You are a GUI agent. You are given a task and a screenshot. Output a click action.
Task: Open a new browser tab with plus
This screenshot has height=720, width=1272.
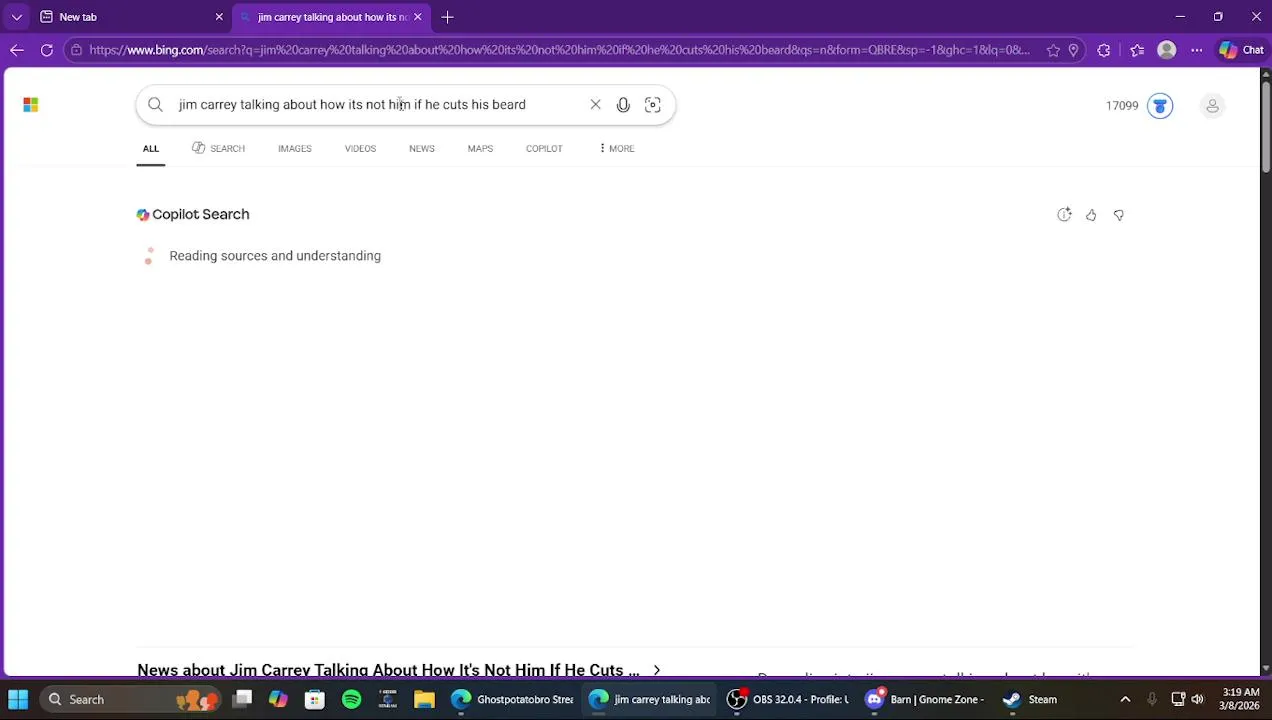[448, 17]
